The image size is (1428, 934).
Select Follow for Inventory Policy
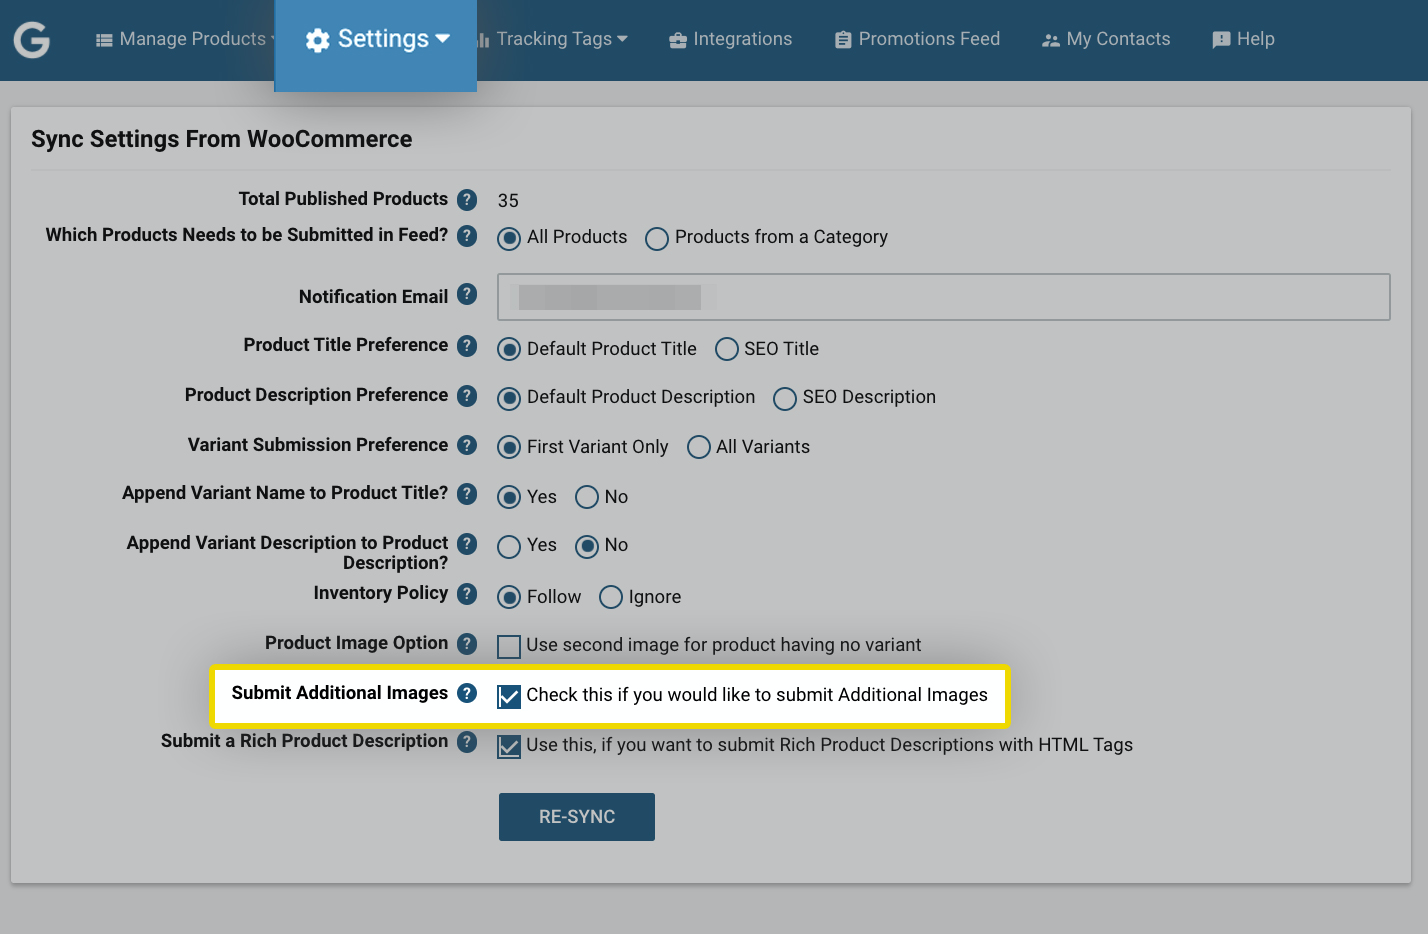[x=509, y=597]
